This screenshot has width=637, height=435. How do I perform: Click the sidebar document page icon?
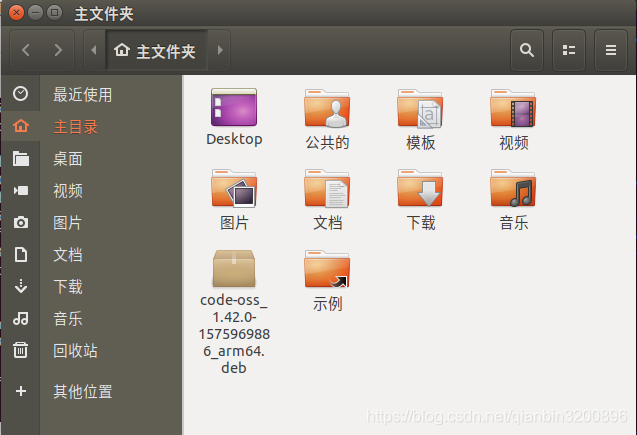[x=21, y=255]
